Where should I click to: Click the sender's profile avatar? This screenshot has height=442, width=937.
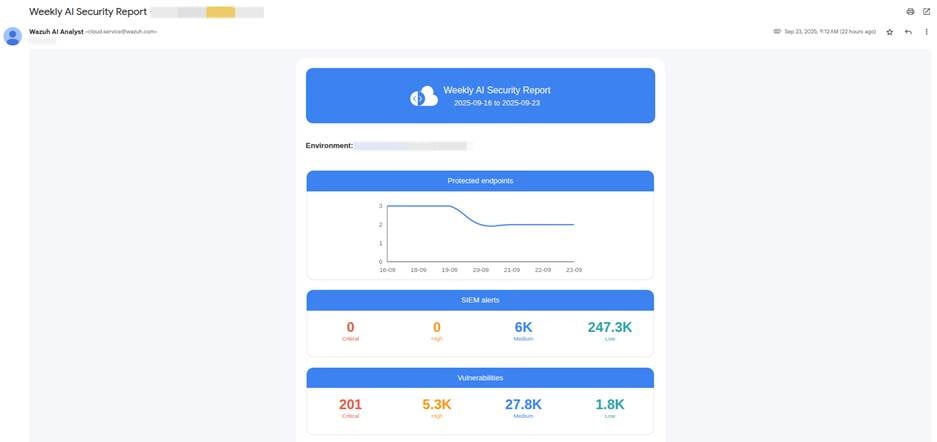pos(14,35)
